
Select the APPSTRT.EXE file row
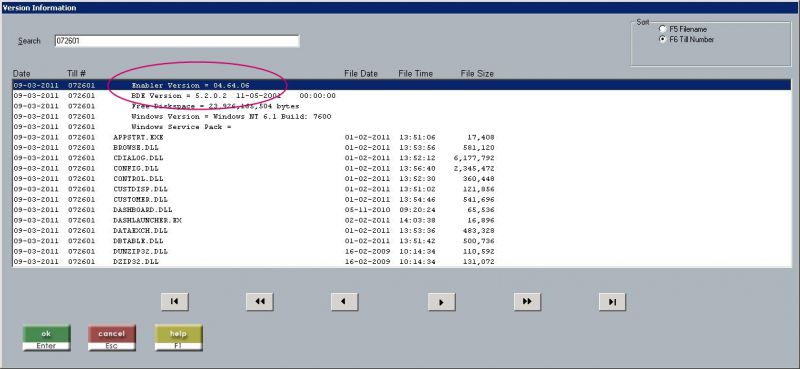pyautogui.click(x=402, y=137)
